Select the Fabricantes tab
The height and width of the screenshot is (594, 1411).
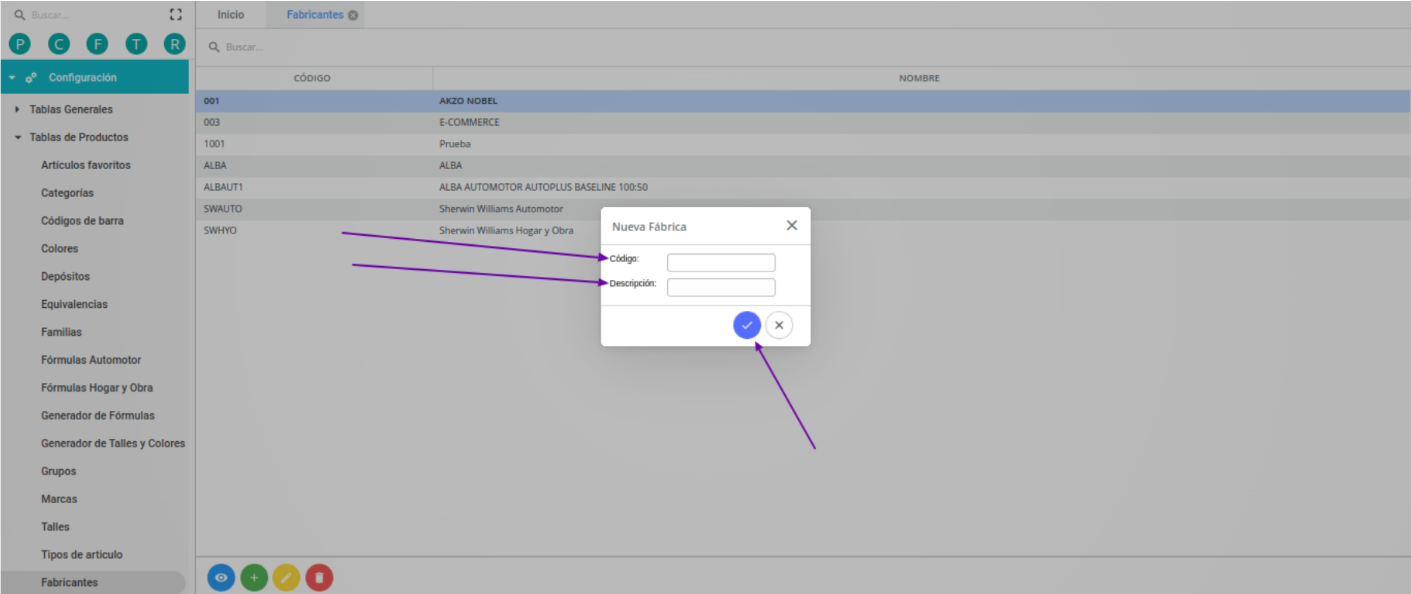(315, 15)
